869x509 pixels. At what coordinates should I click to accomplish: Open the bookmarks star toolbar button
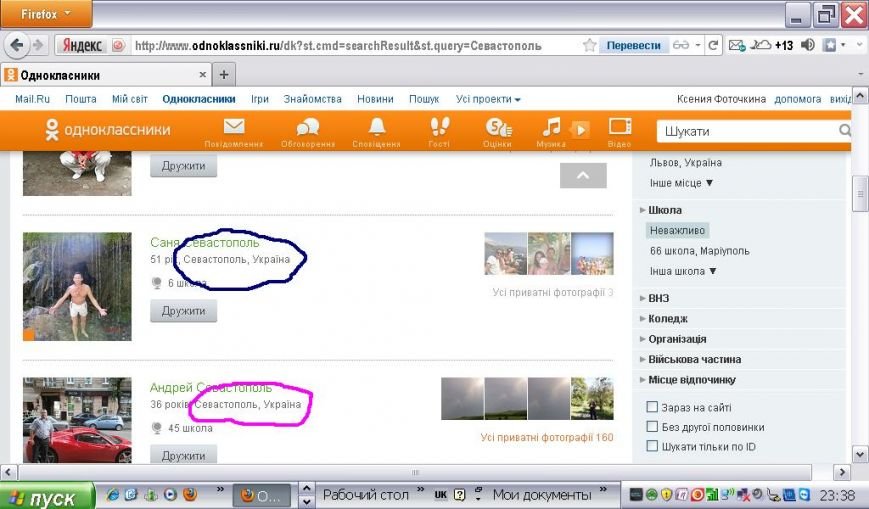[829, 45]
